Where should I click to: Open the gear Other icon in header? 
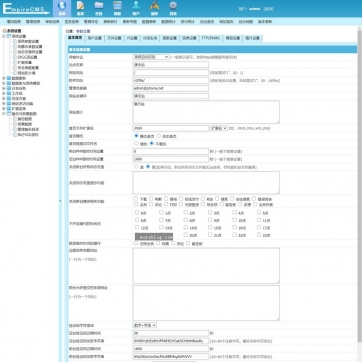173,8
